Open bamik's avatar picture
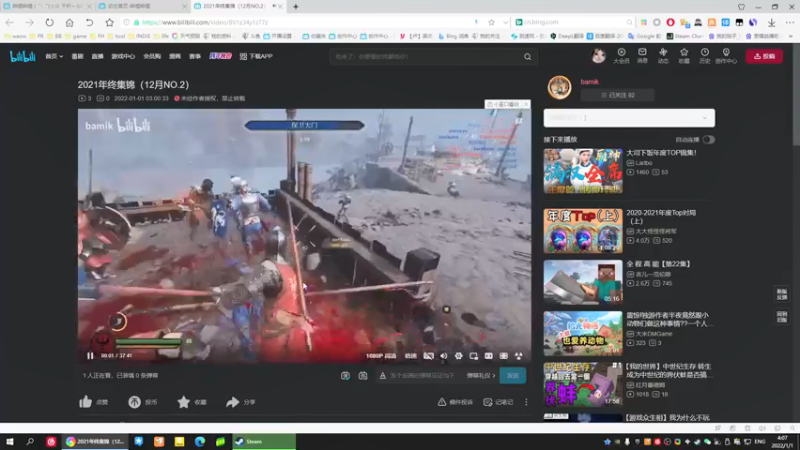Screen dimensions: 800x450 click(x=559, y=87)
